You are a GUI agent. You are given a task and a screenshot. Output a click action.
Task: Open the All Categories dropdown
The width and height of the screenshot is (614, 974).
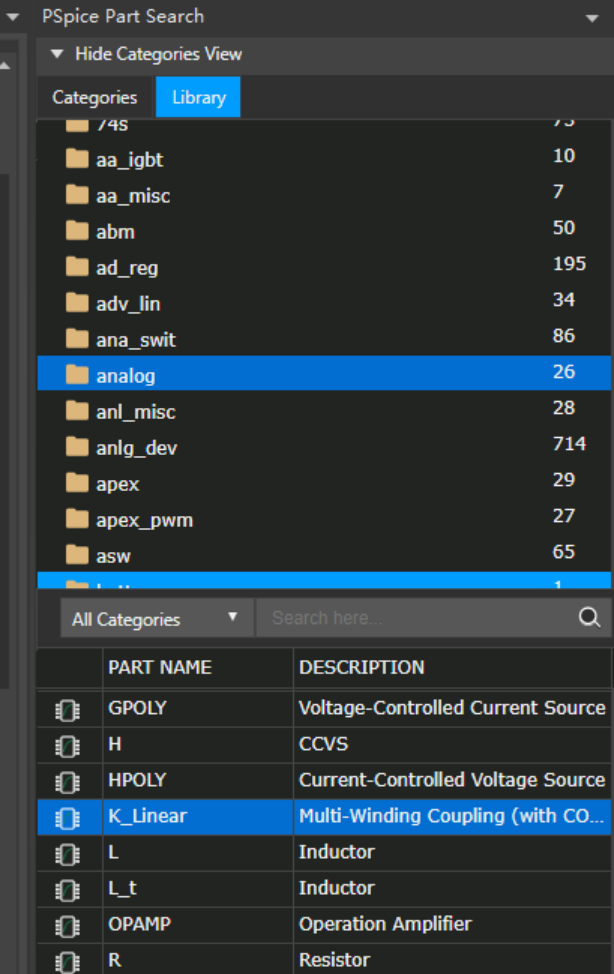(157, 618)
